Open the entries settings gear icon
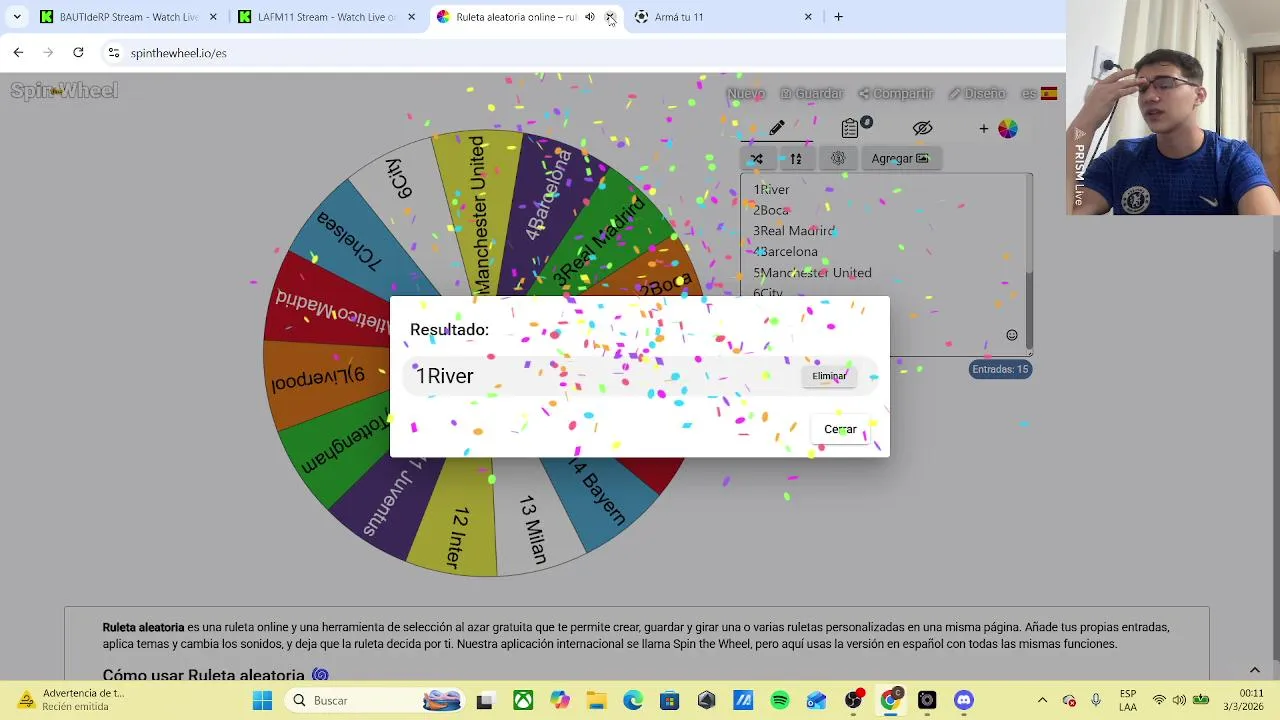Image resolution: width=1280 pixels, height=720 pixels. tap(838, 158)
